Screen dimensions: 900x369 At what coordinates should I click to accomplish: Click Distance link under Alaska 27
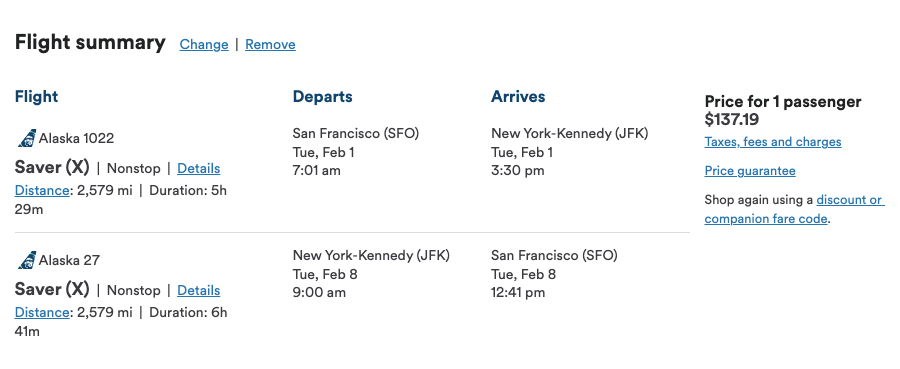(42, 312)
